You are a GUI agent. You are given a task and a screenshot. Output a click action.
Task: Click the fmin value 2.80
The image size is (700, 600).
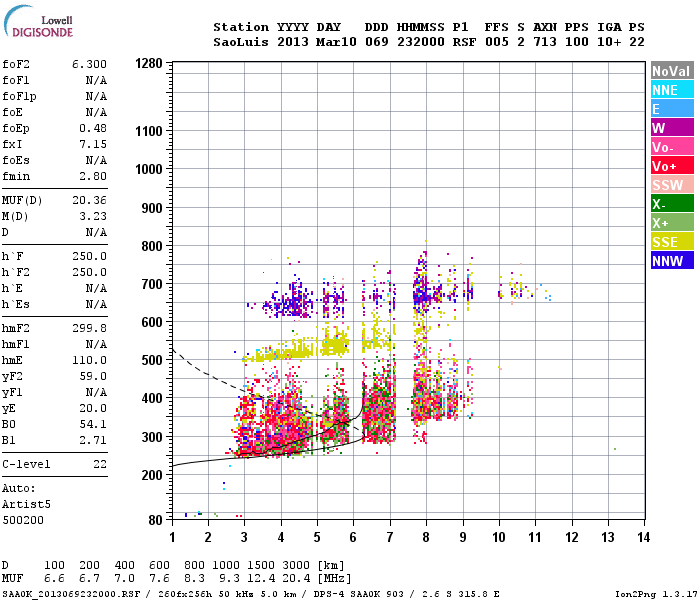[x=93, y=176]
